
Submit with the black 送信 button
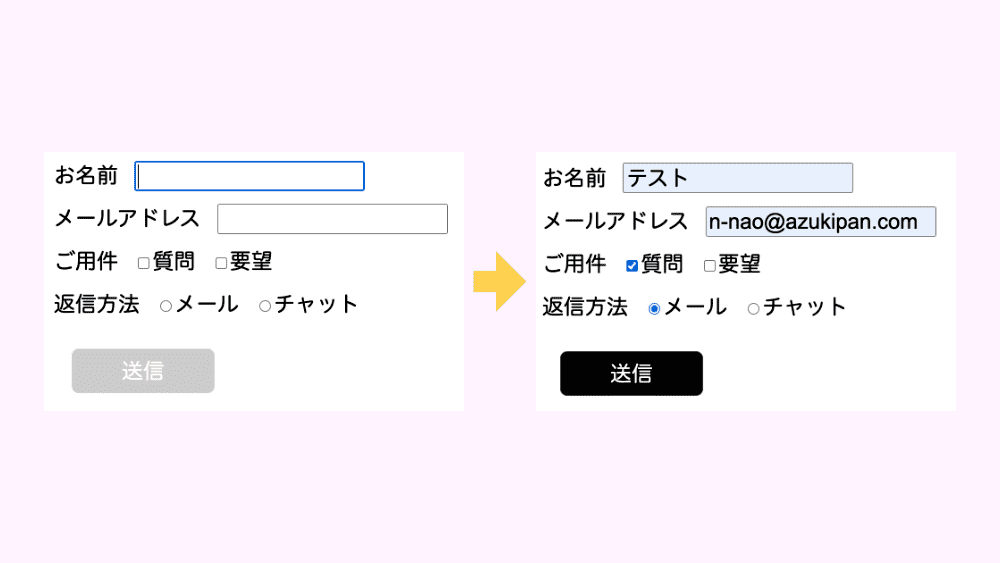[631, 373]
